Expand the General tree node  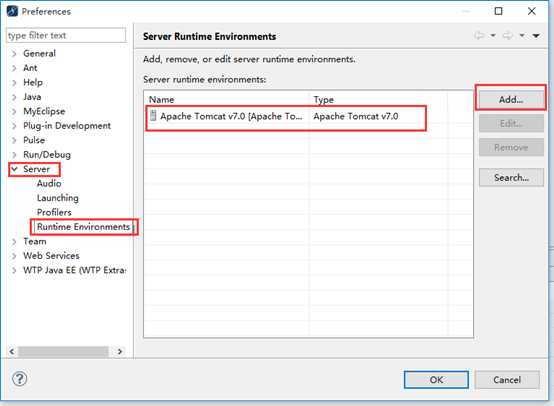click(x=14, y=54)
